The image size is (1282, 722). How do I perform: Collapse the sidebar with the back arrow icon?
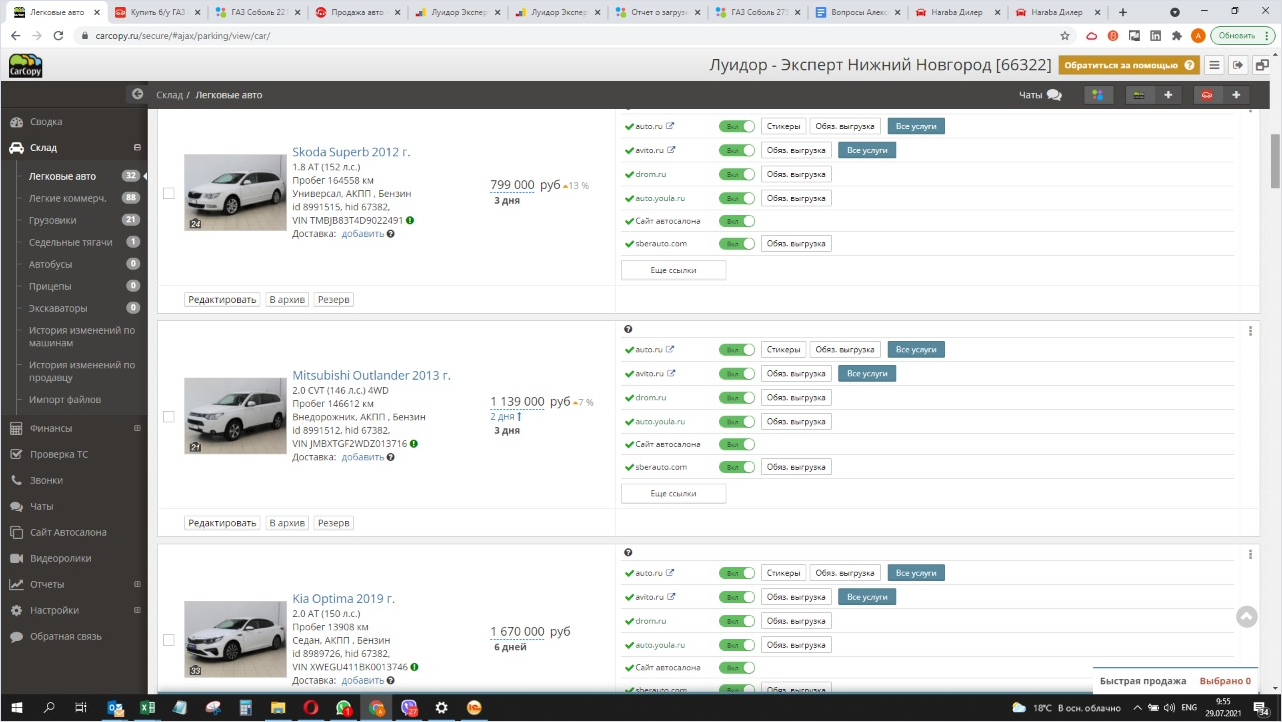point(137,94)
